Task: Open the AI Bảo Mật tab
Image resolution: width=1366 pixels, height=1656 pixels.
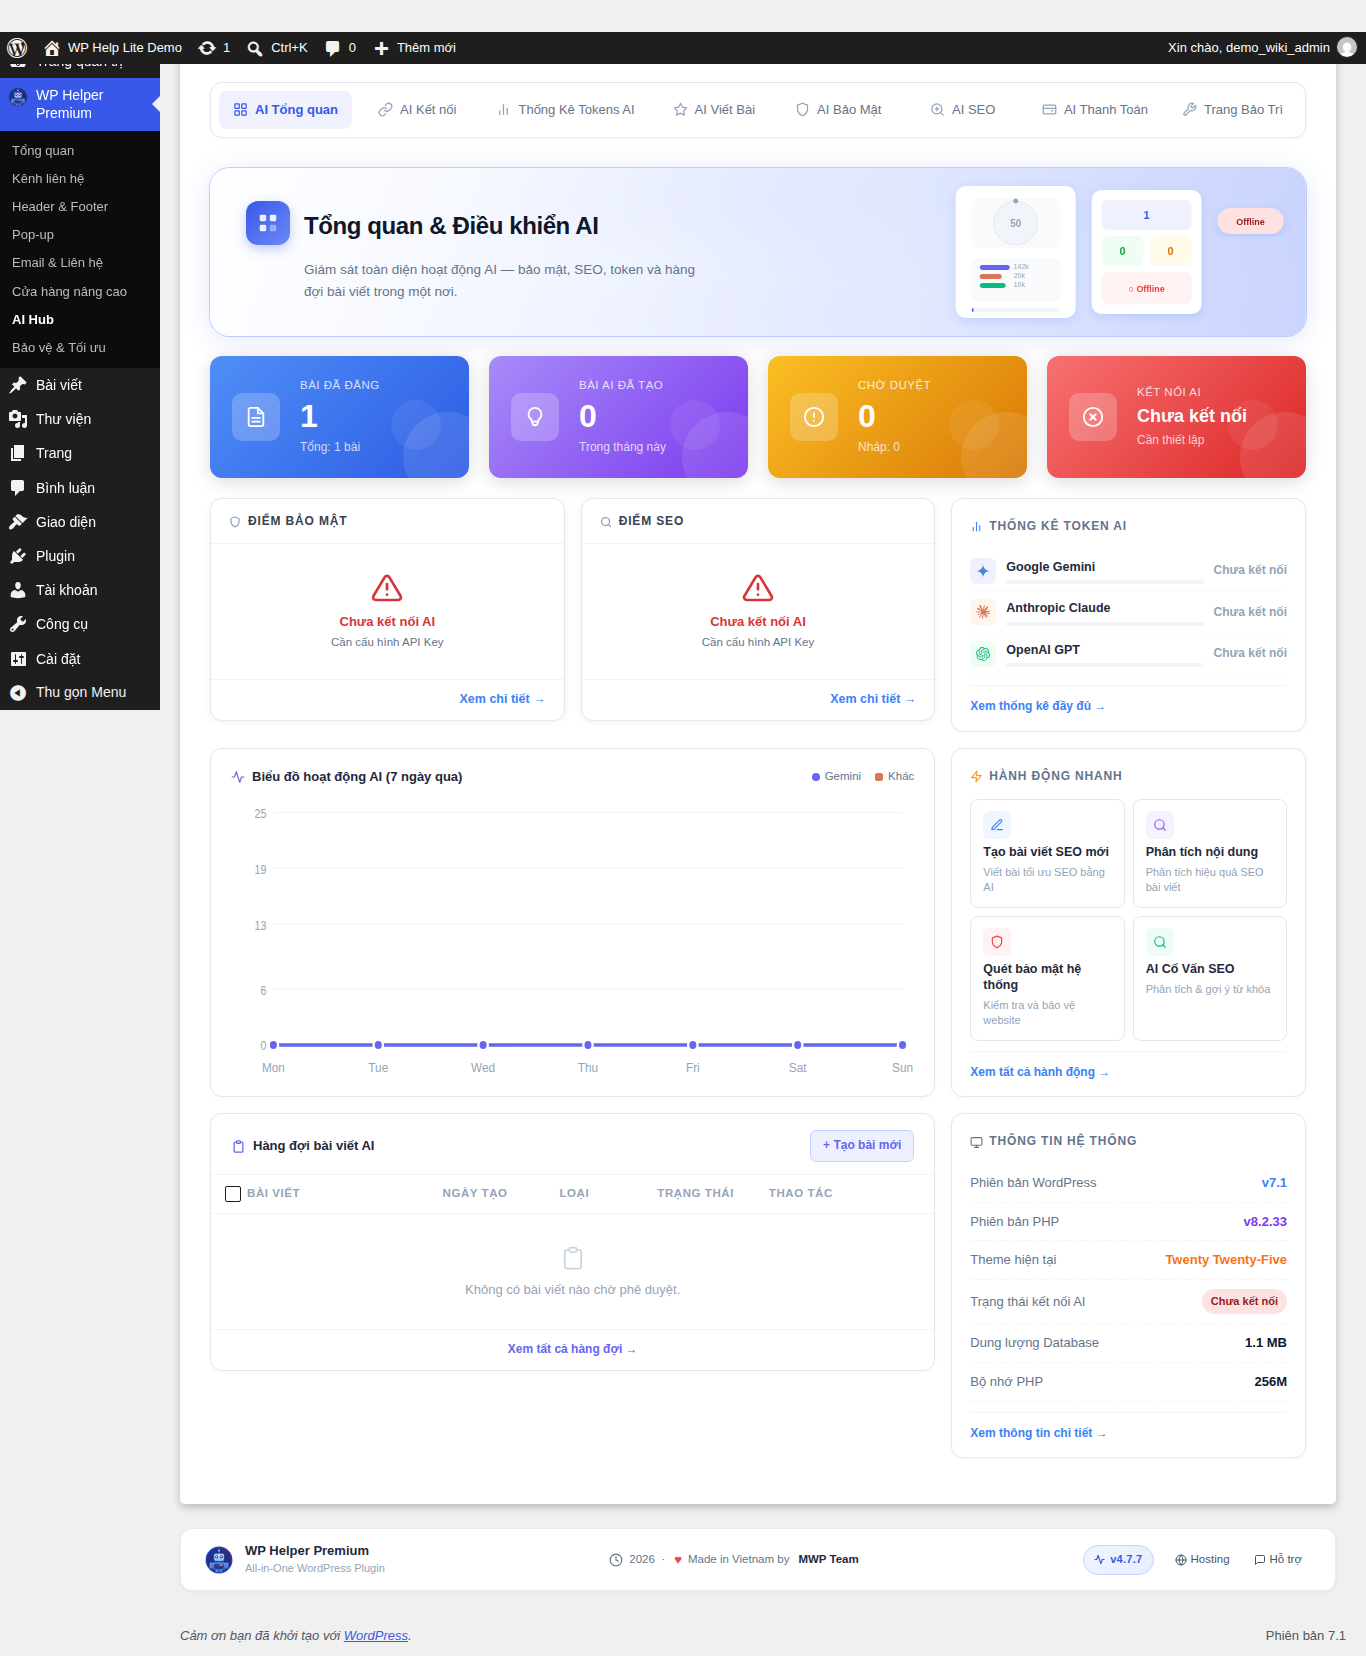Action: click(x=838, y=110)
